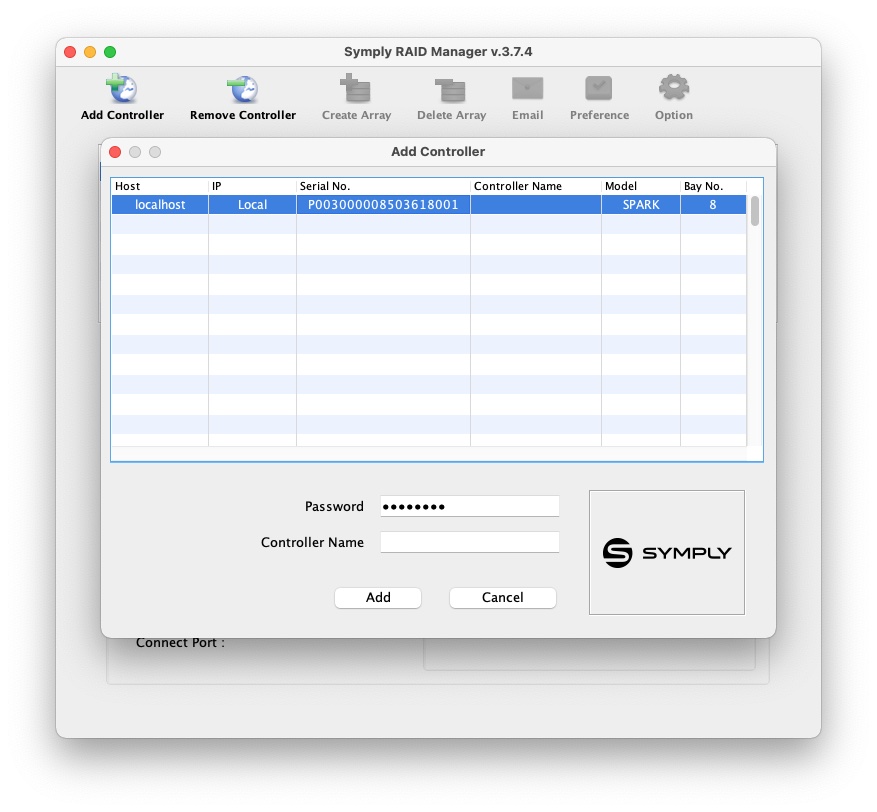Close the Add Controller dialog
Screen dimensions: 877x812
pos(115,152)
